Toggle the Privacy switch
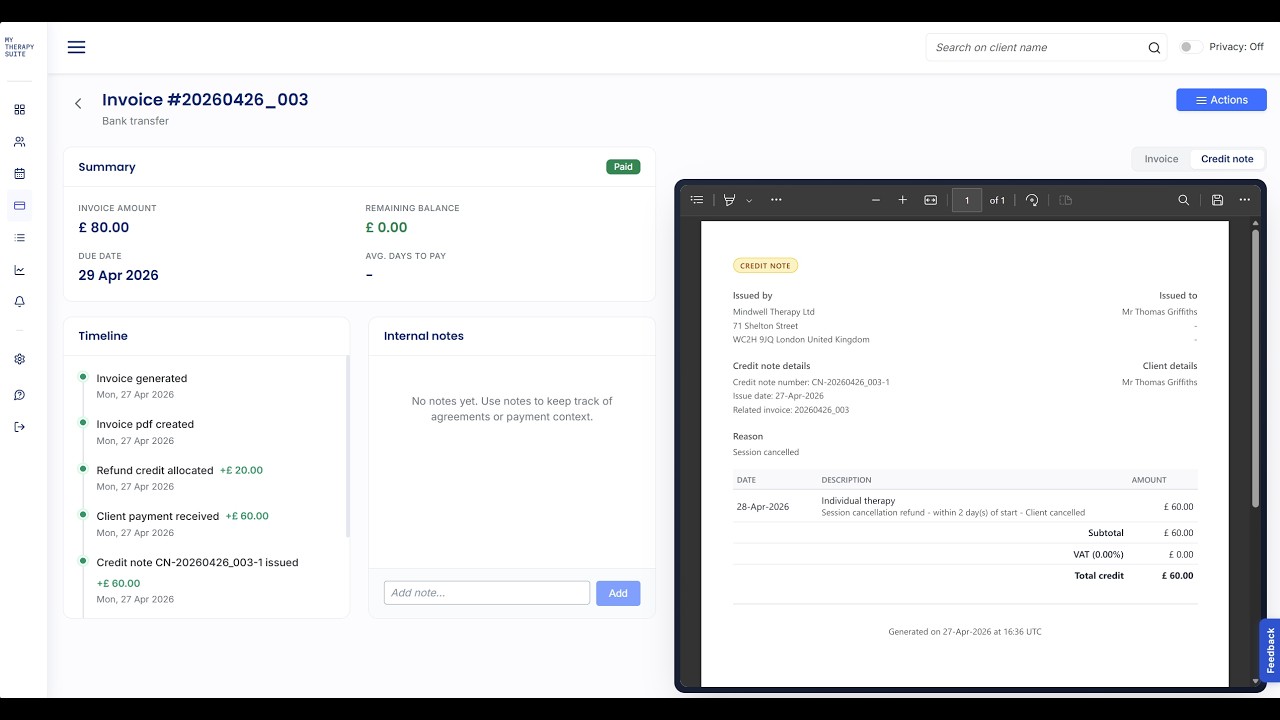This screenshot has width=1280, height=720. point(1190,47)
